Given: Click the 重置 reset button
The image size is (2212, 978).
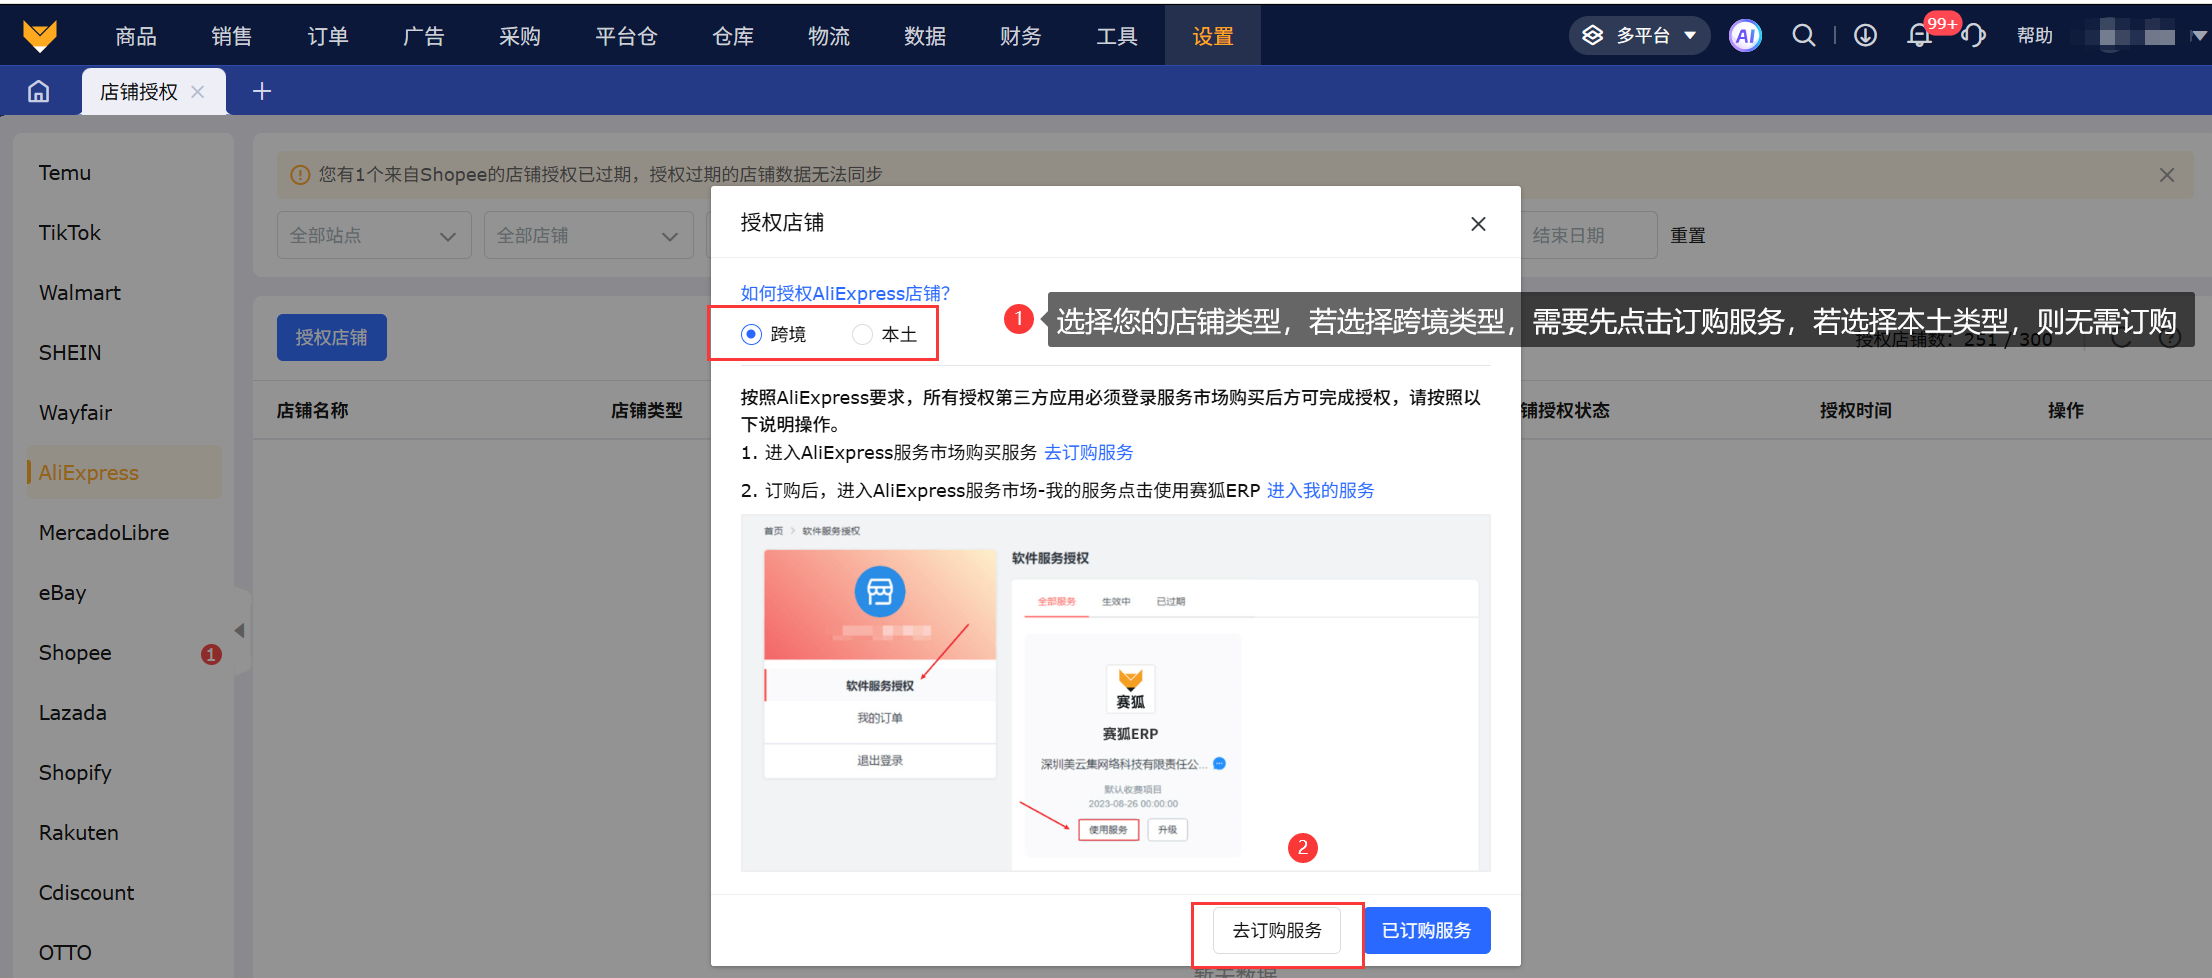Looking at the screenshot, I should pos(1688,236).
